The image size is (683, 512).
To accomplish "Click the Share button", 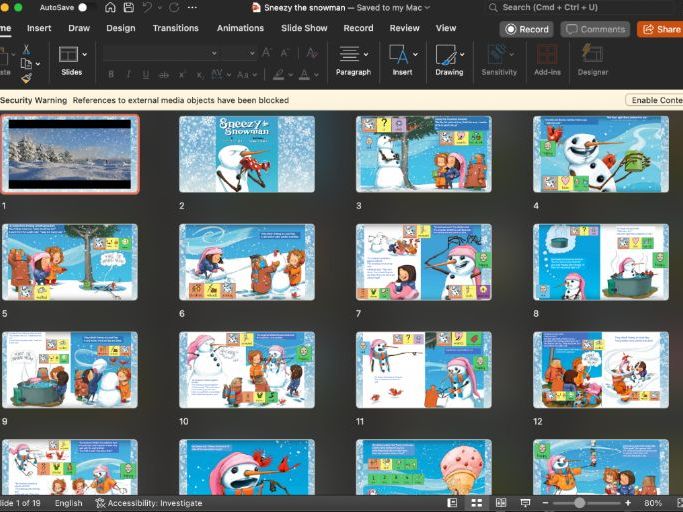I will [660, 29].
